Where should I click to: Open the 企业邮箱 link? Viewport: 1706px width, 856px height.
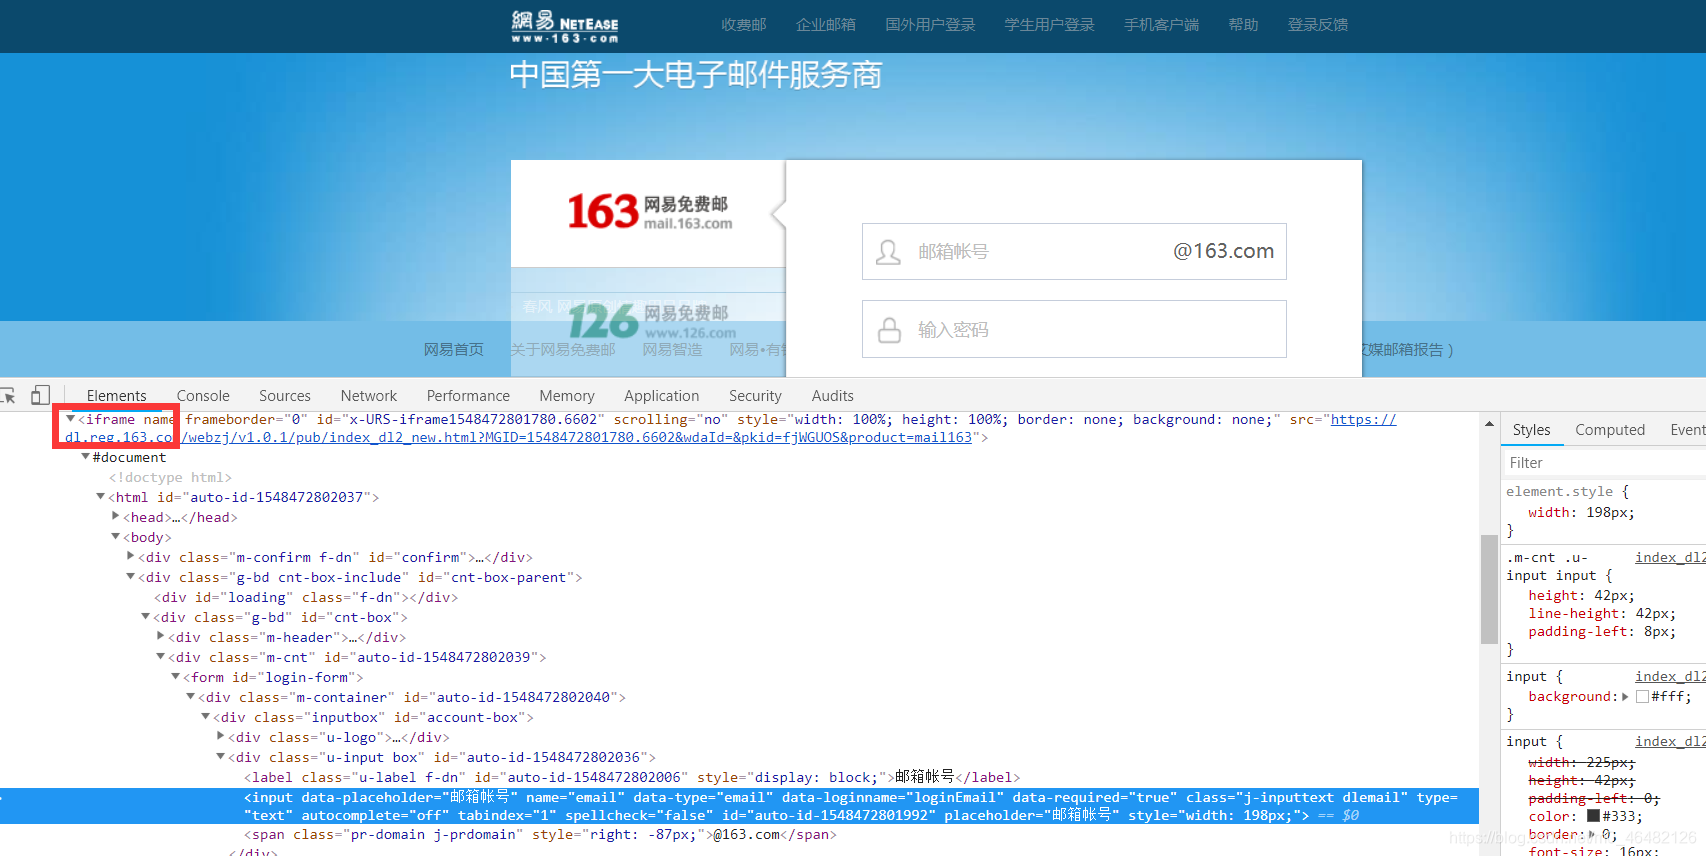[x=826, y=25]
